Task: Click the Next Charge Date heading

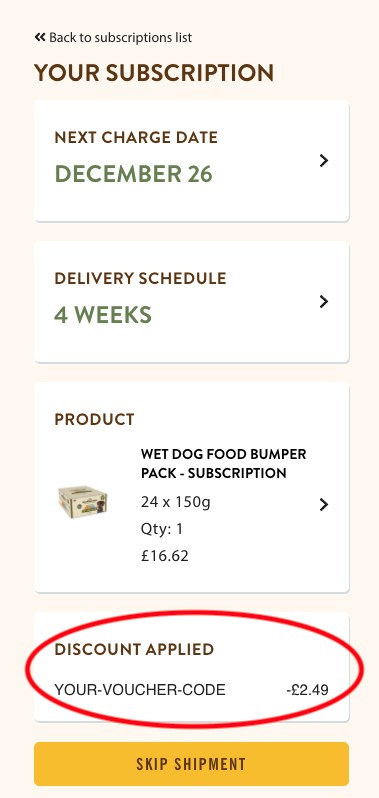Action: tap(136, 137)
